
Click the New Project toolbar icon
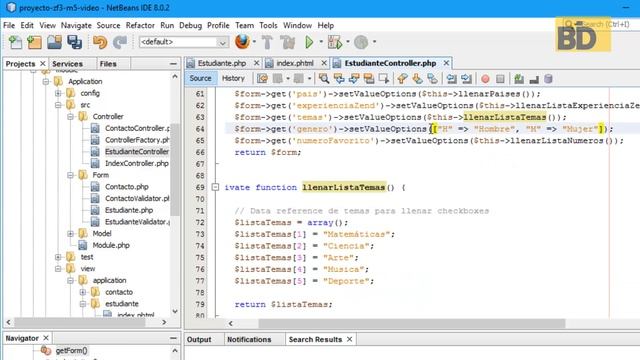point(34,42)
